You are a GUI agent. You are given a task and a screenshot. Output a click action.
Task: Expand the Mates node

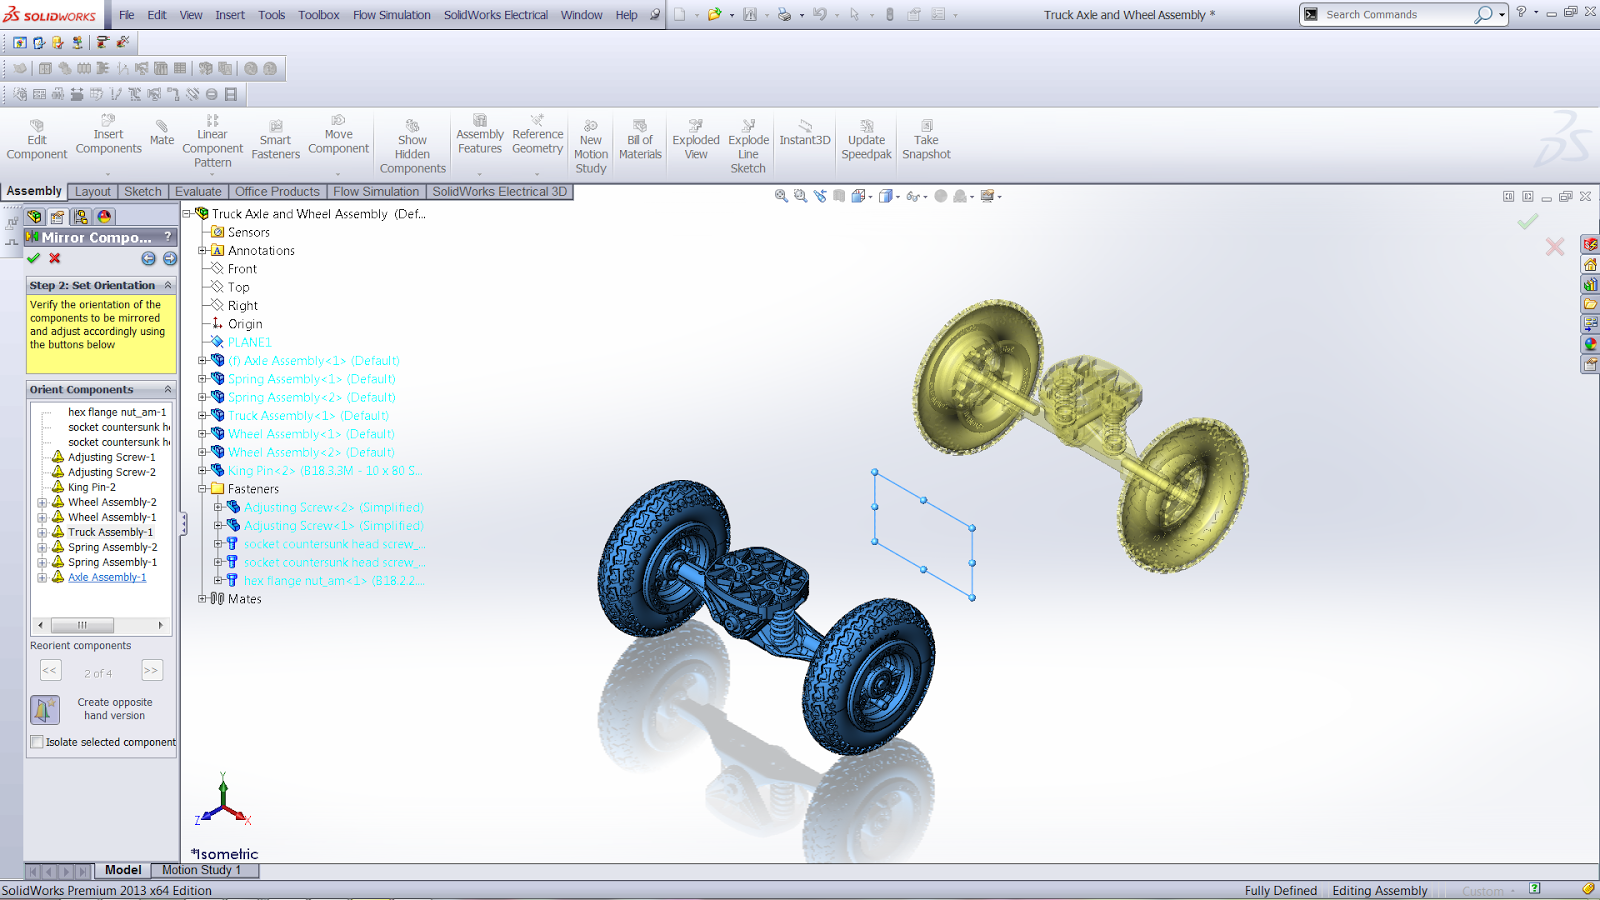[x=202, y=599]
